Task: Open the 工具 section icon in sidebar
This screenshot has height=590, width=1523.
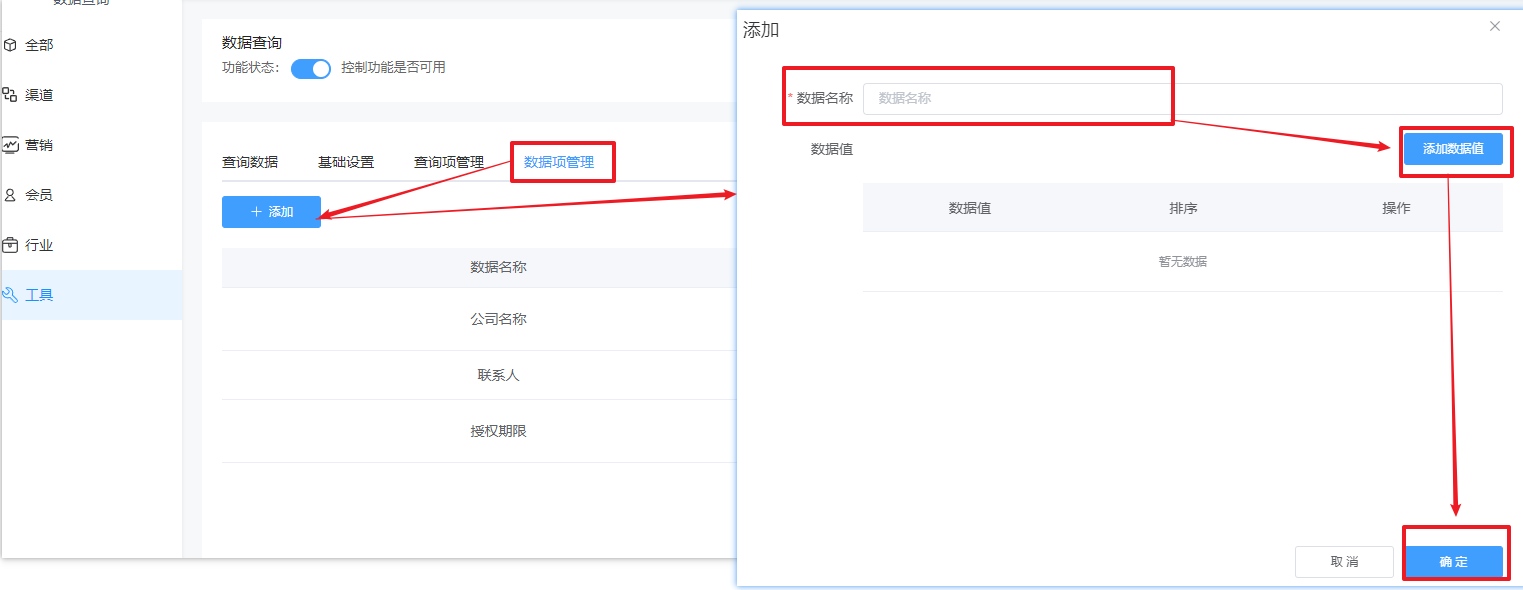Action: [13, 294]
